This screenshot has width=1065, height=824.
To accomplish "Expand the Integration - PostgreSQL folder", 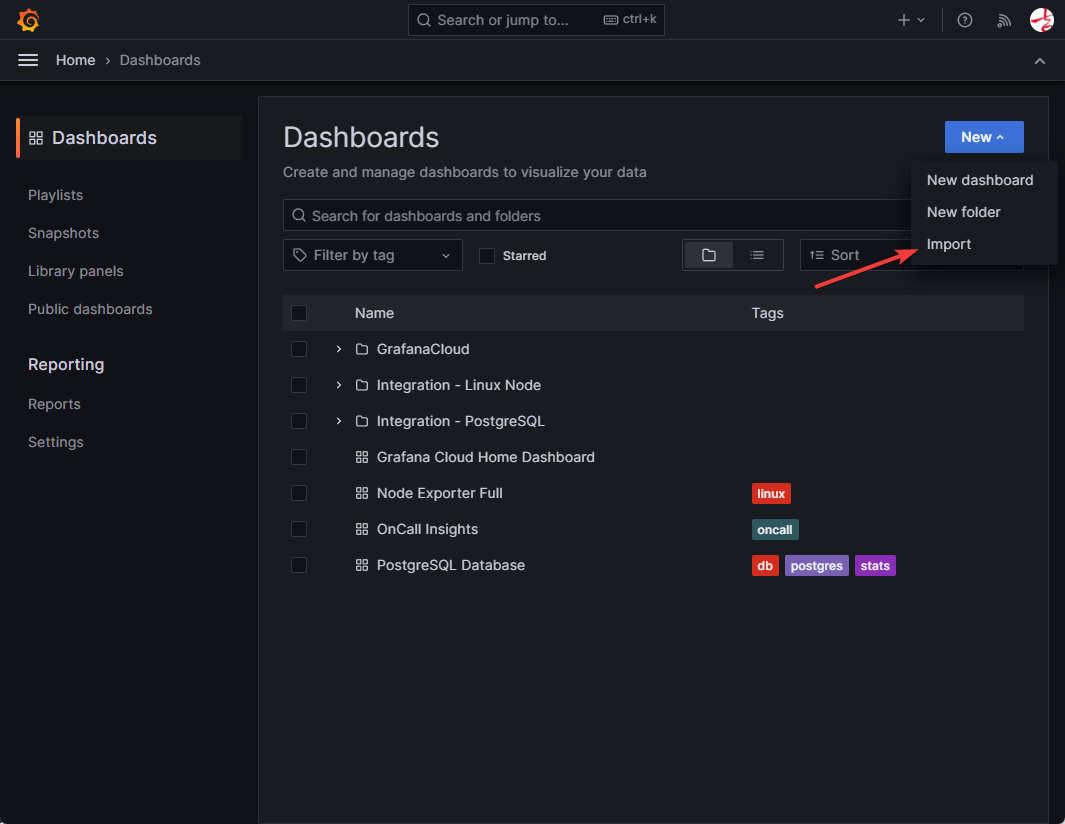I will [338, 421].
